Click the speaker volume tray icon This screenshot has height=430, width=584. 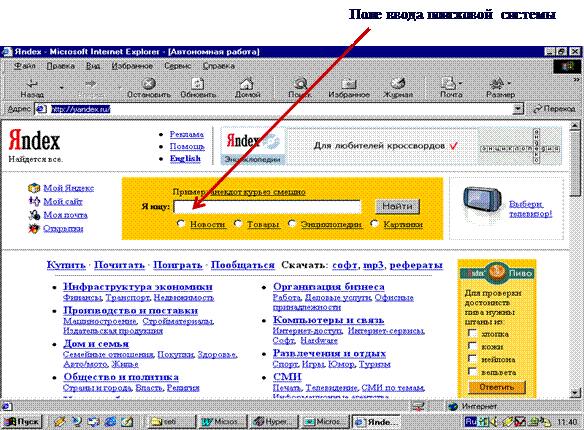click(494, 422)
